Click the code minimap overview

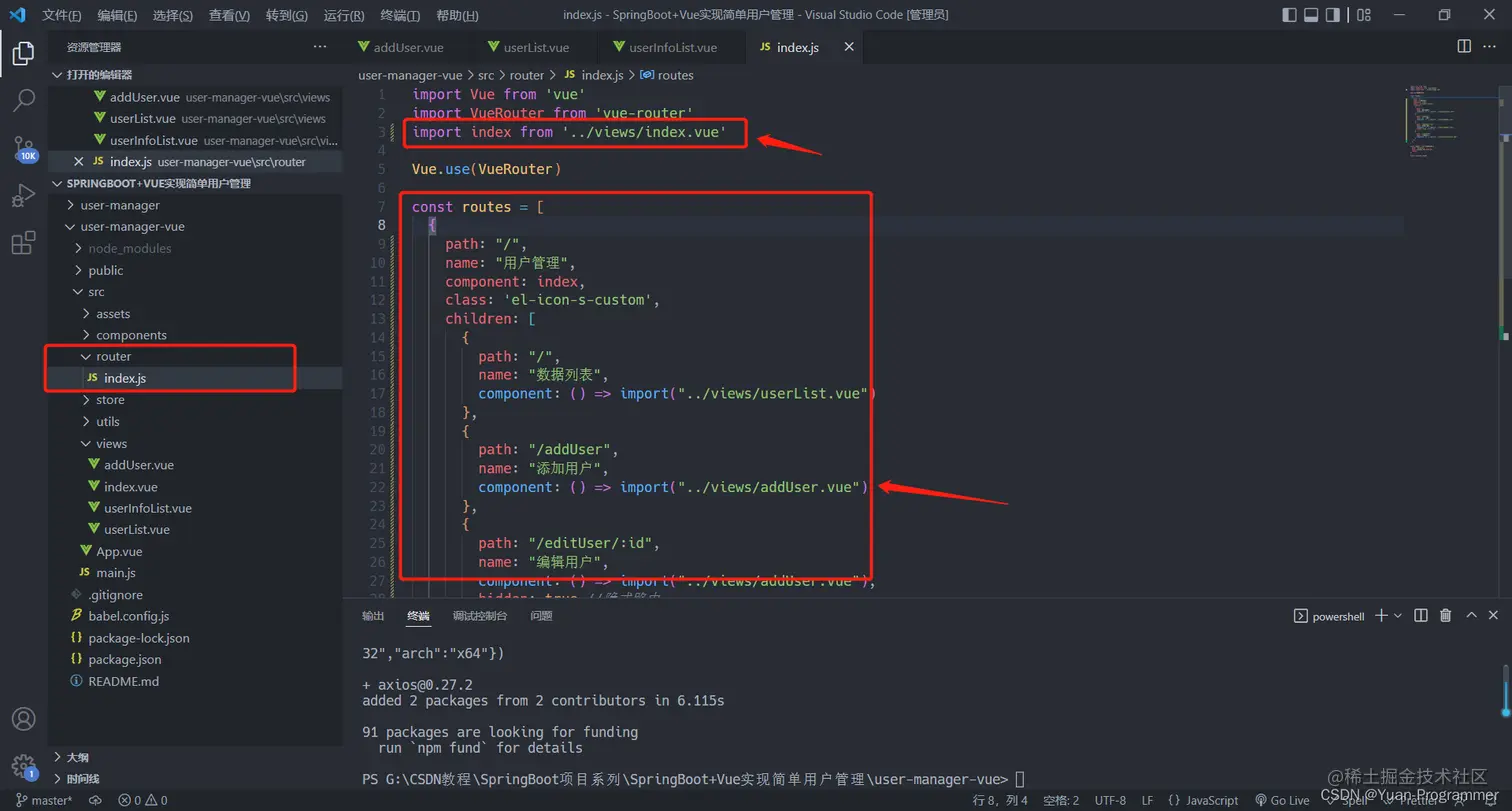point(1451,120)
